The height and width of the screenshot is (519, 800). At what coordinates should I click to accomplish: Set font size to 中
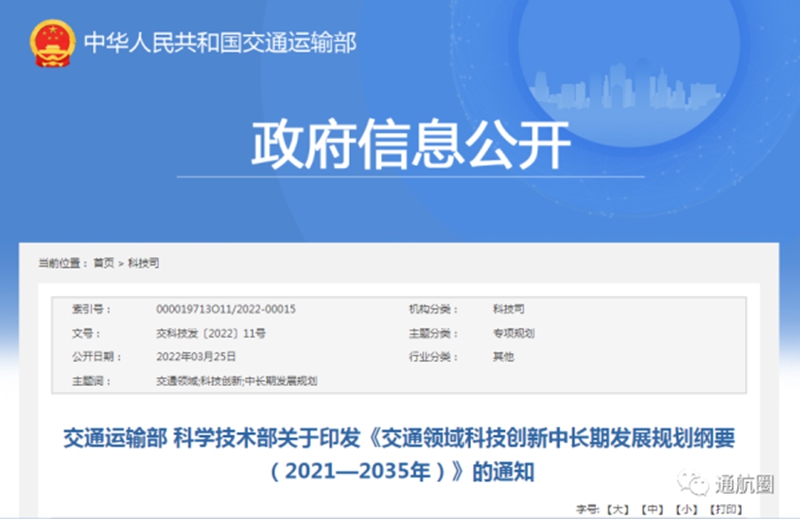652,510
